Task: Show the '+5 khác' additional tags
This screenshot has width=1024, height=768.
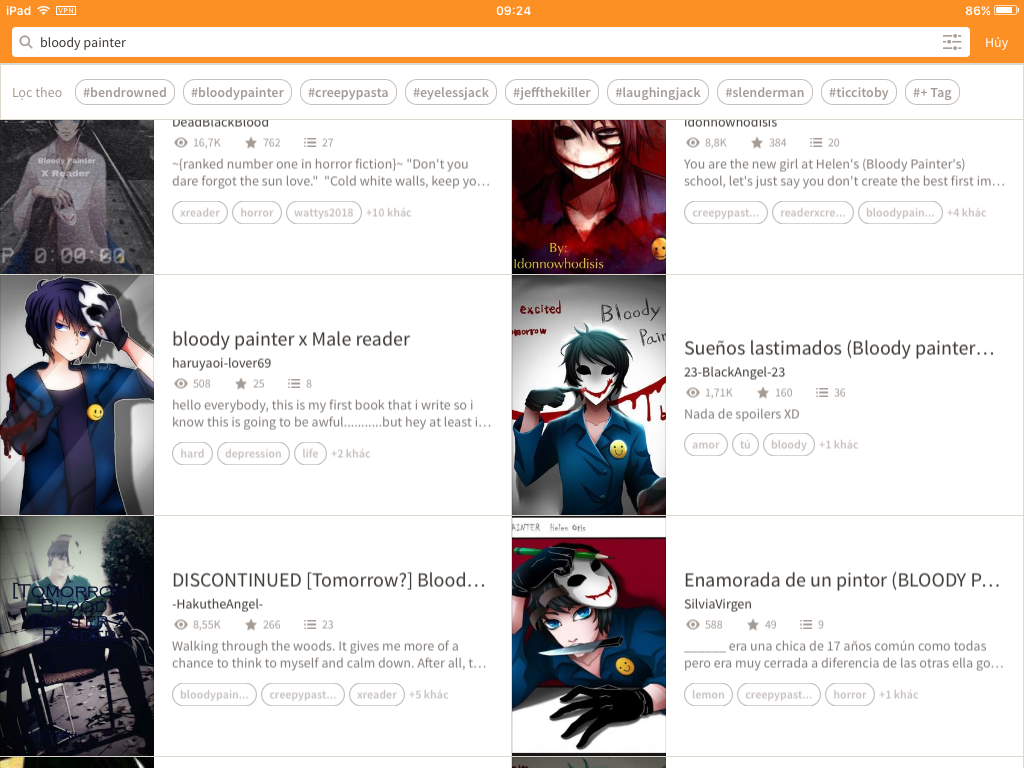Action: click(428, 694)
